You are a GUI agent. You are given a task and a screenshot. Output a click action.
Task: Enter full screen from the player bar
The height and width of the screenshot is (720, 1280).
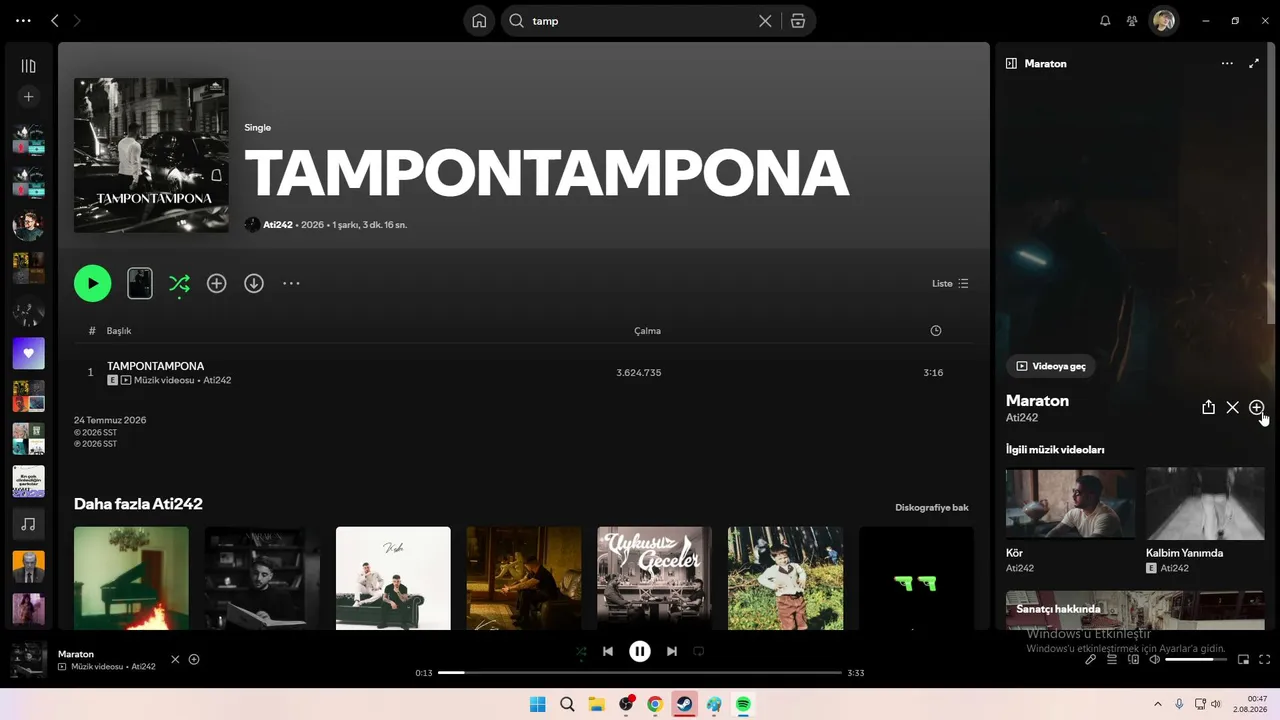click(x=1265, y=659)
